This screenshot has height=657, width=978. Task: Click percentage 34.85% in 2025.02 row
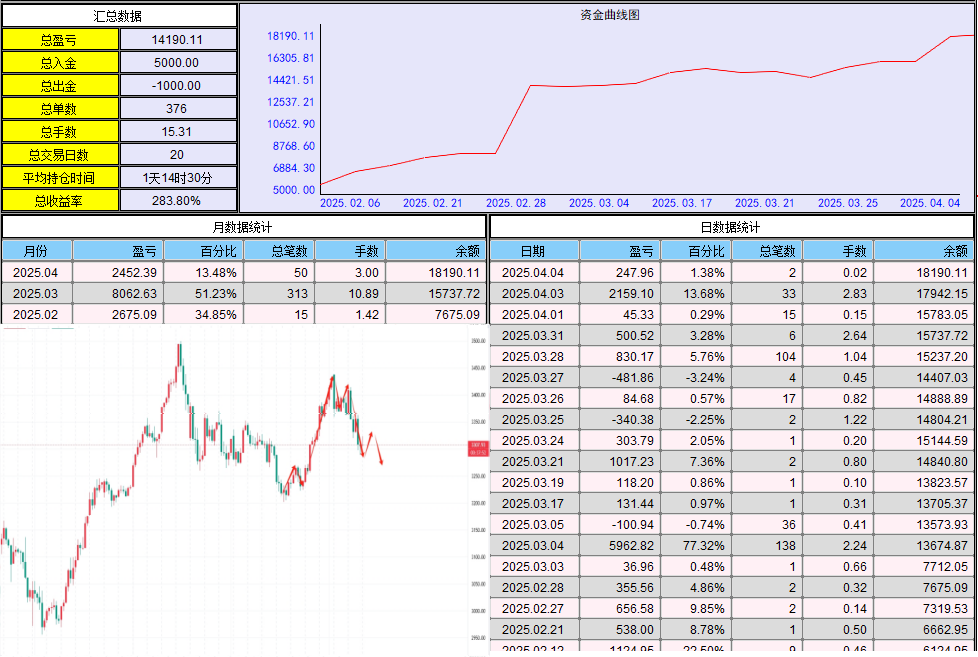(204, 314)
